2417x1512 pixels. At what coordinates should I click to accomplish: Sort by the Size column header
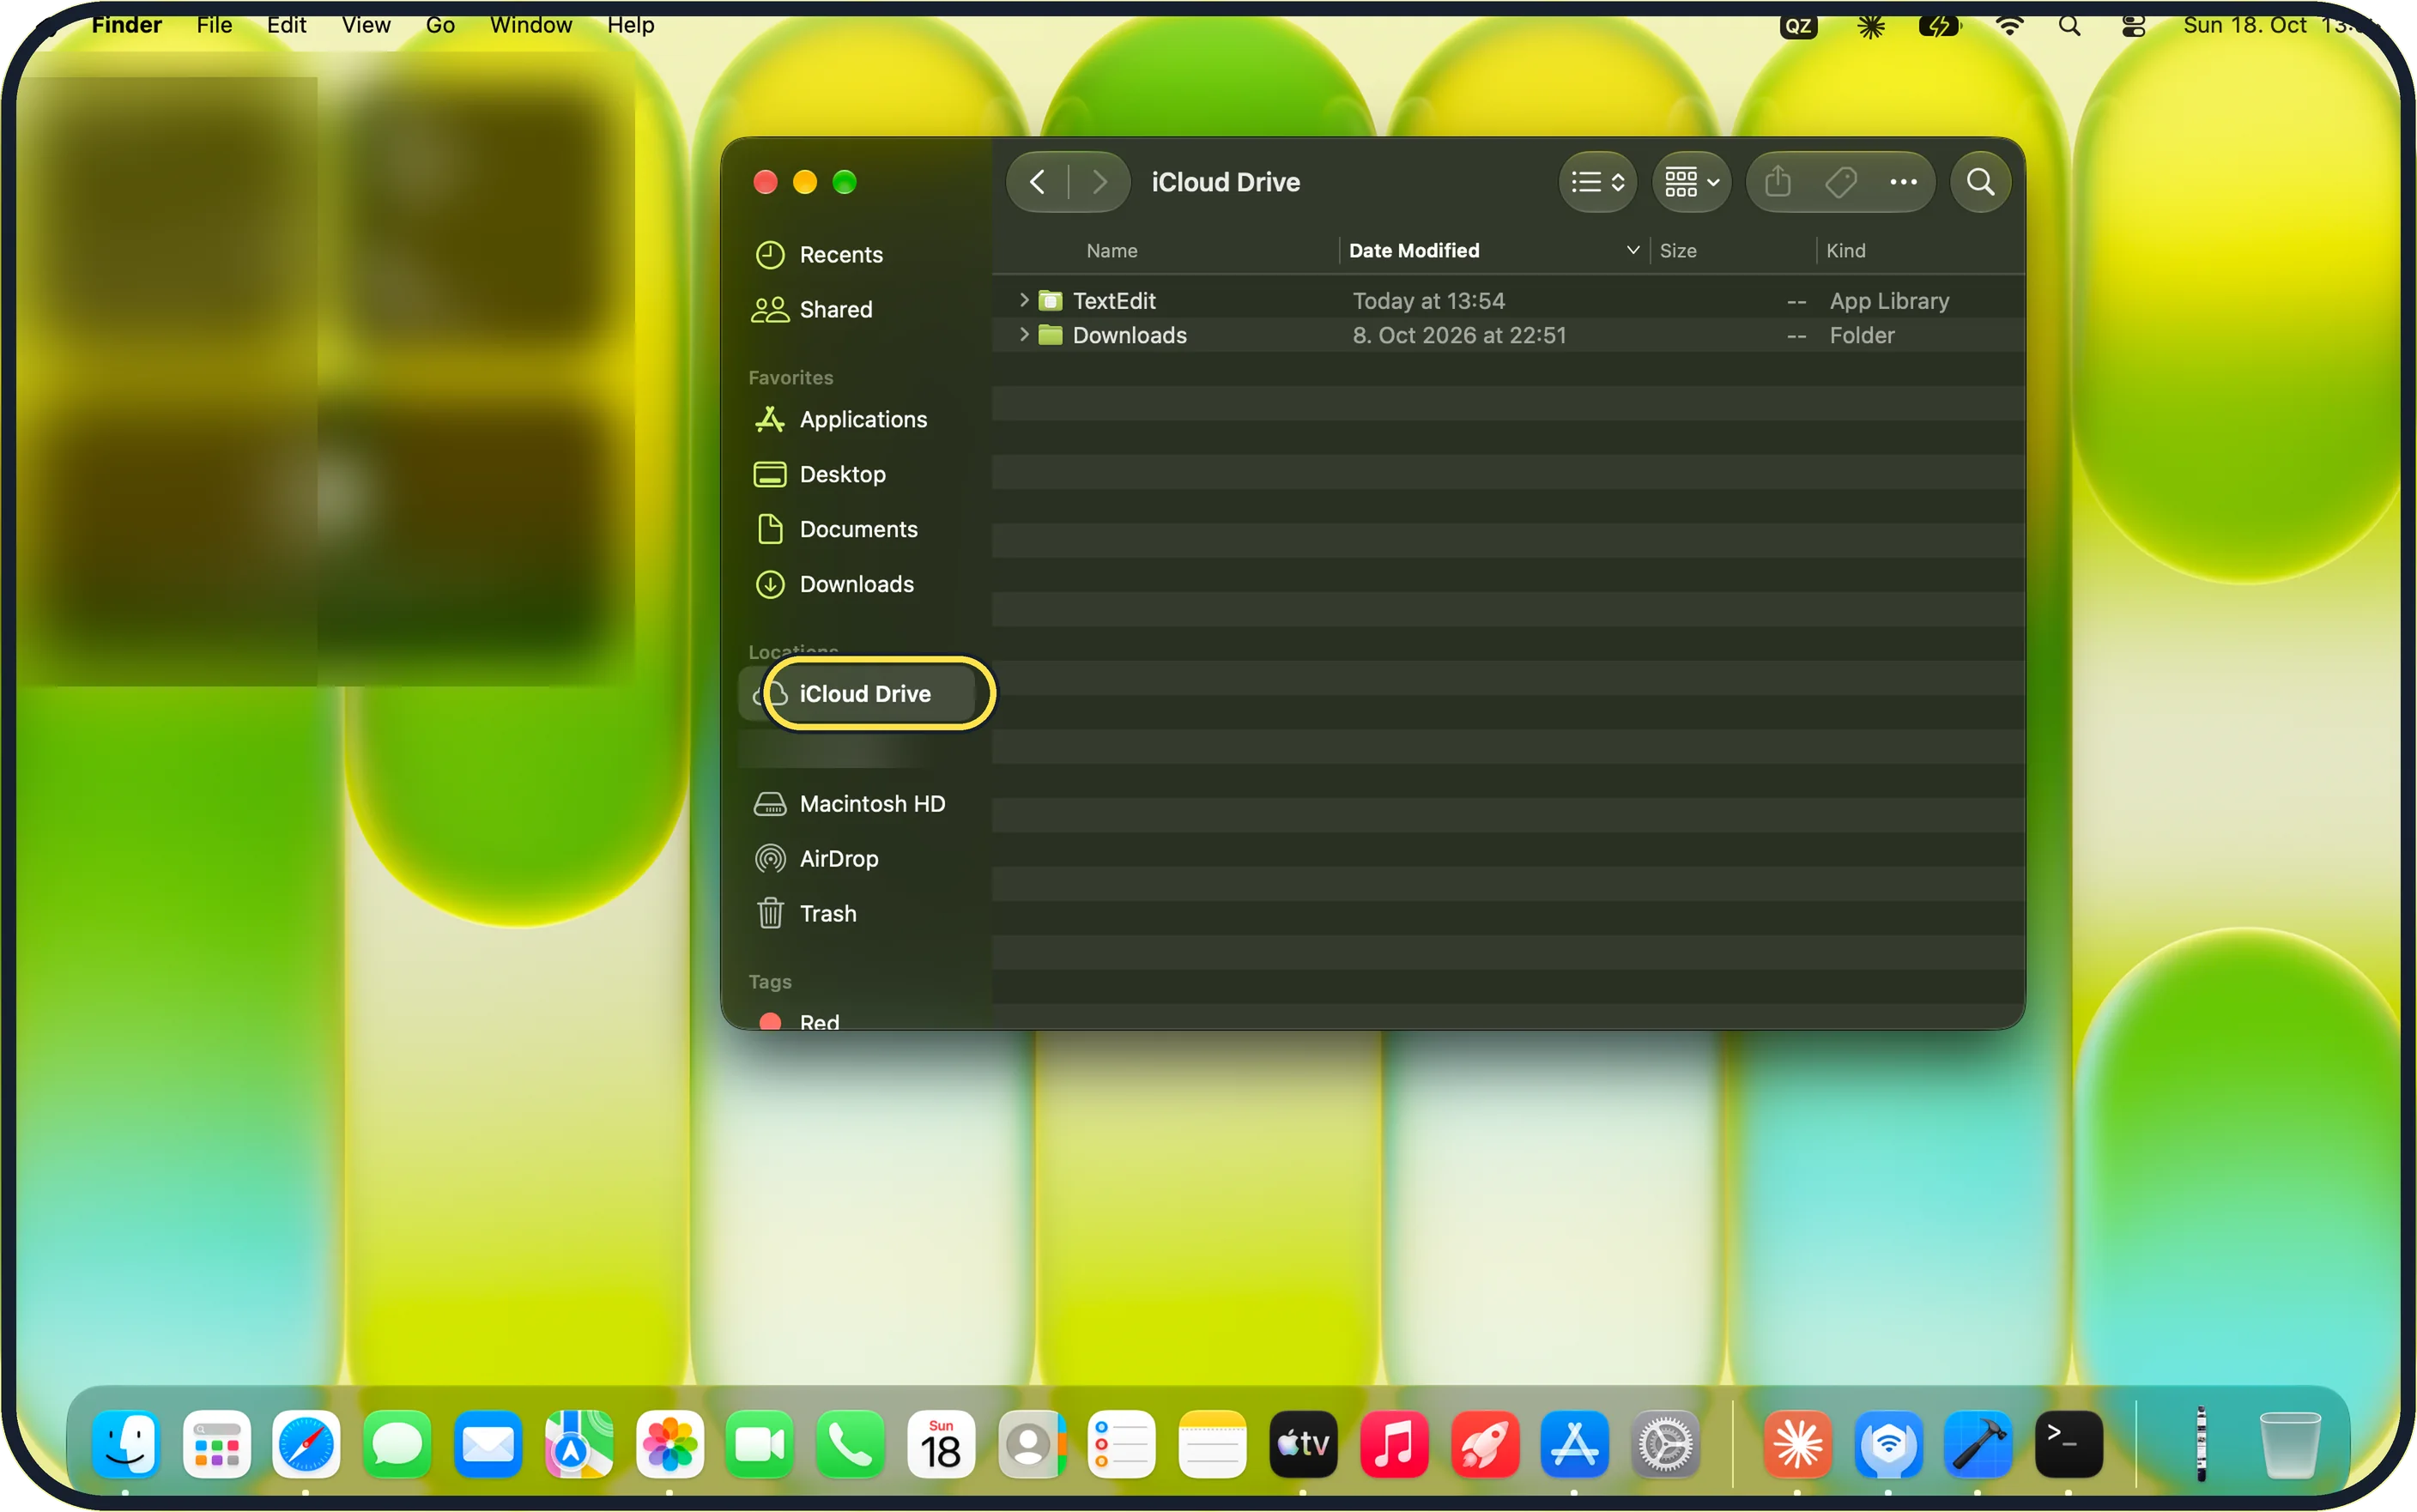[x=1678, y=250]
